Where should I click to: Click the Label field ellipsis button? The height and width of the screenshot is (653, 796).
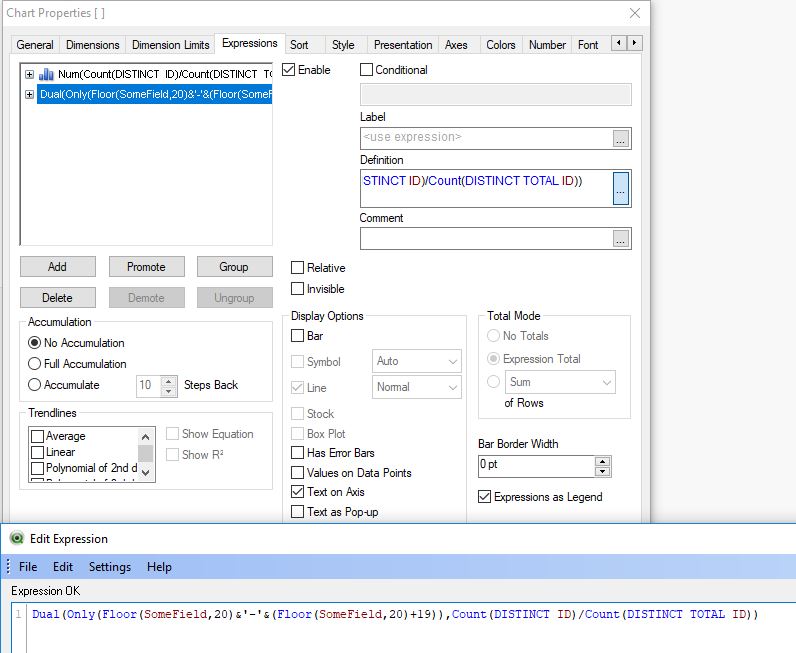[x=621, y=138]
